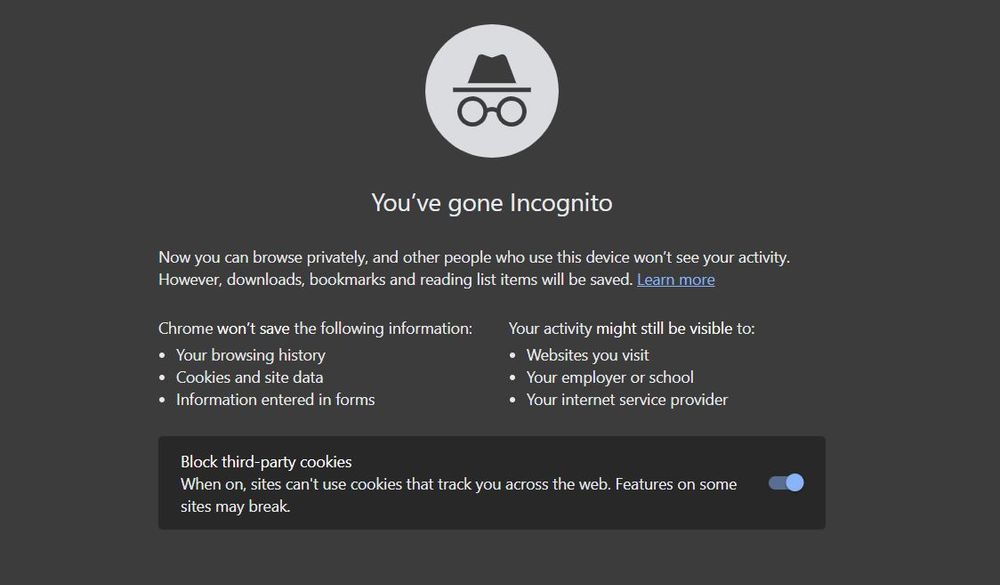Click the "However, downloads, bookmarks" sentence
The image size is (1000, 585).
395,279
